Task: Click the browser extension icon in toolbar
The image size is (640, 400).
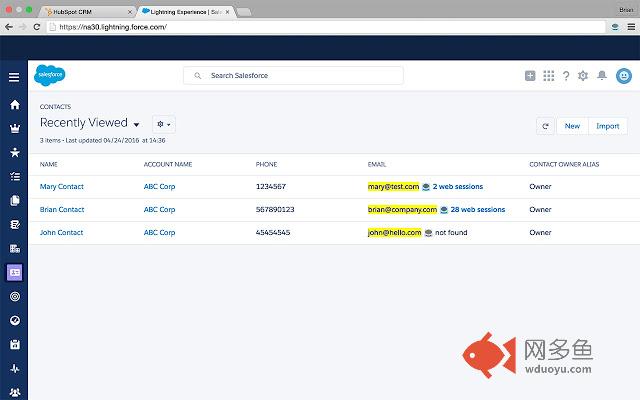Action: click(615, 27)
